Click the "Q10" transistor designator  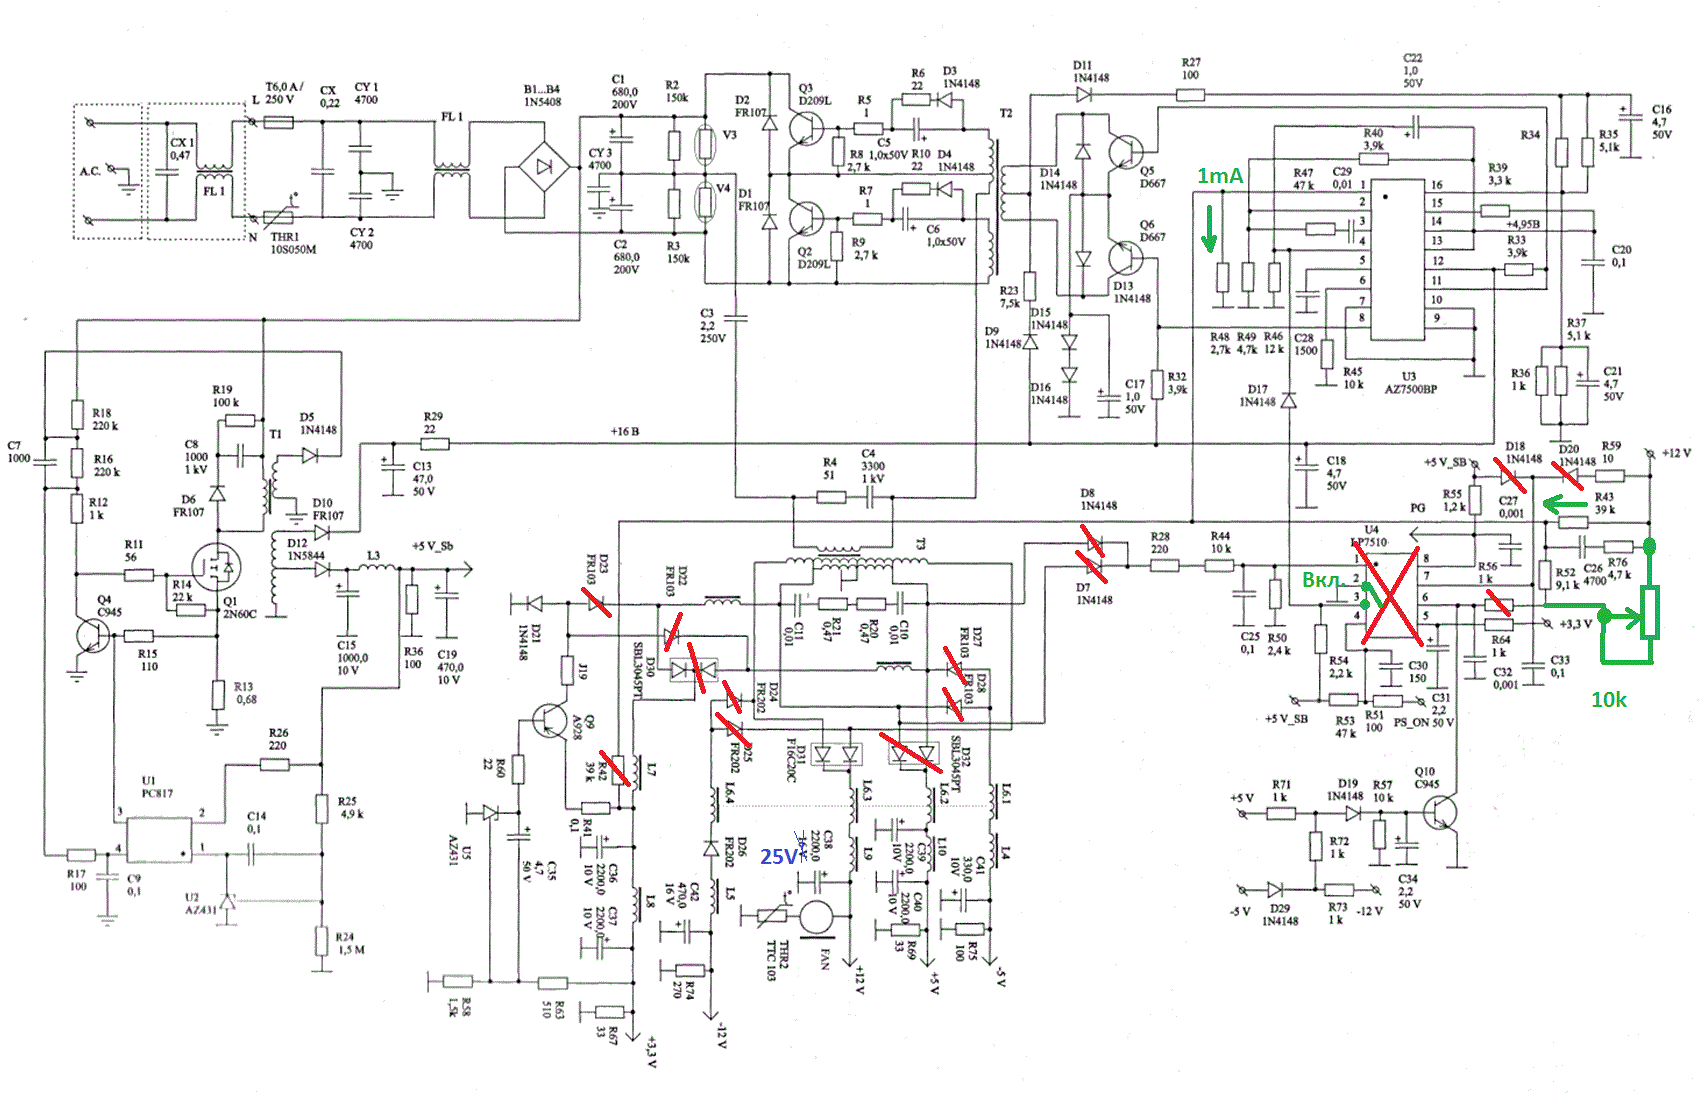pyautogui.click(x=1425, y=772)
